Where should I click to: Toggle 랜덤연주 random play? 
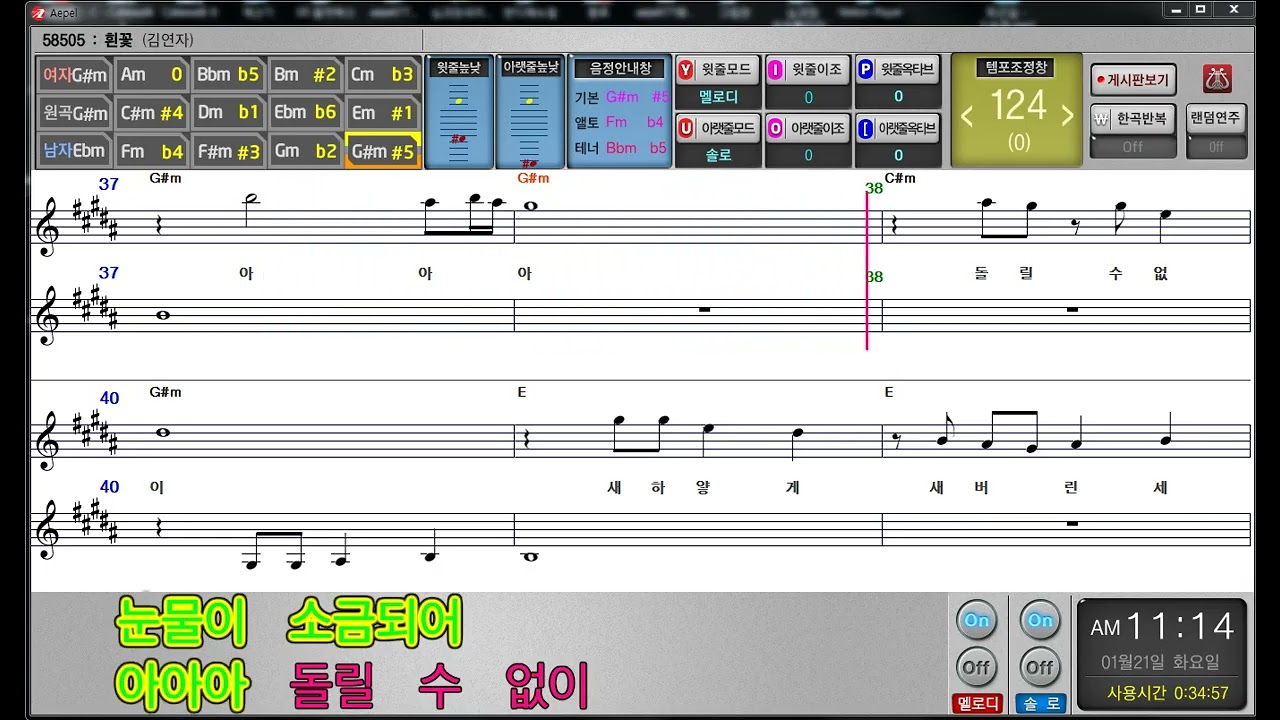[1216, 118]
